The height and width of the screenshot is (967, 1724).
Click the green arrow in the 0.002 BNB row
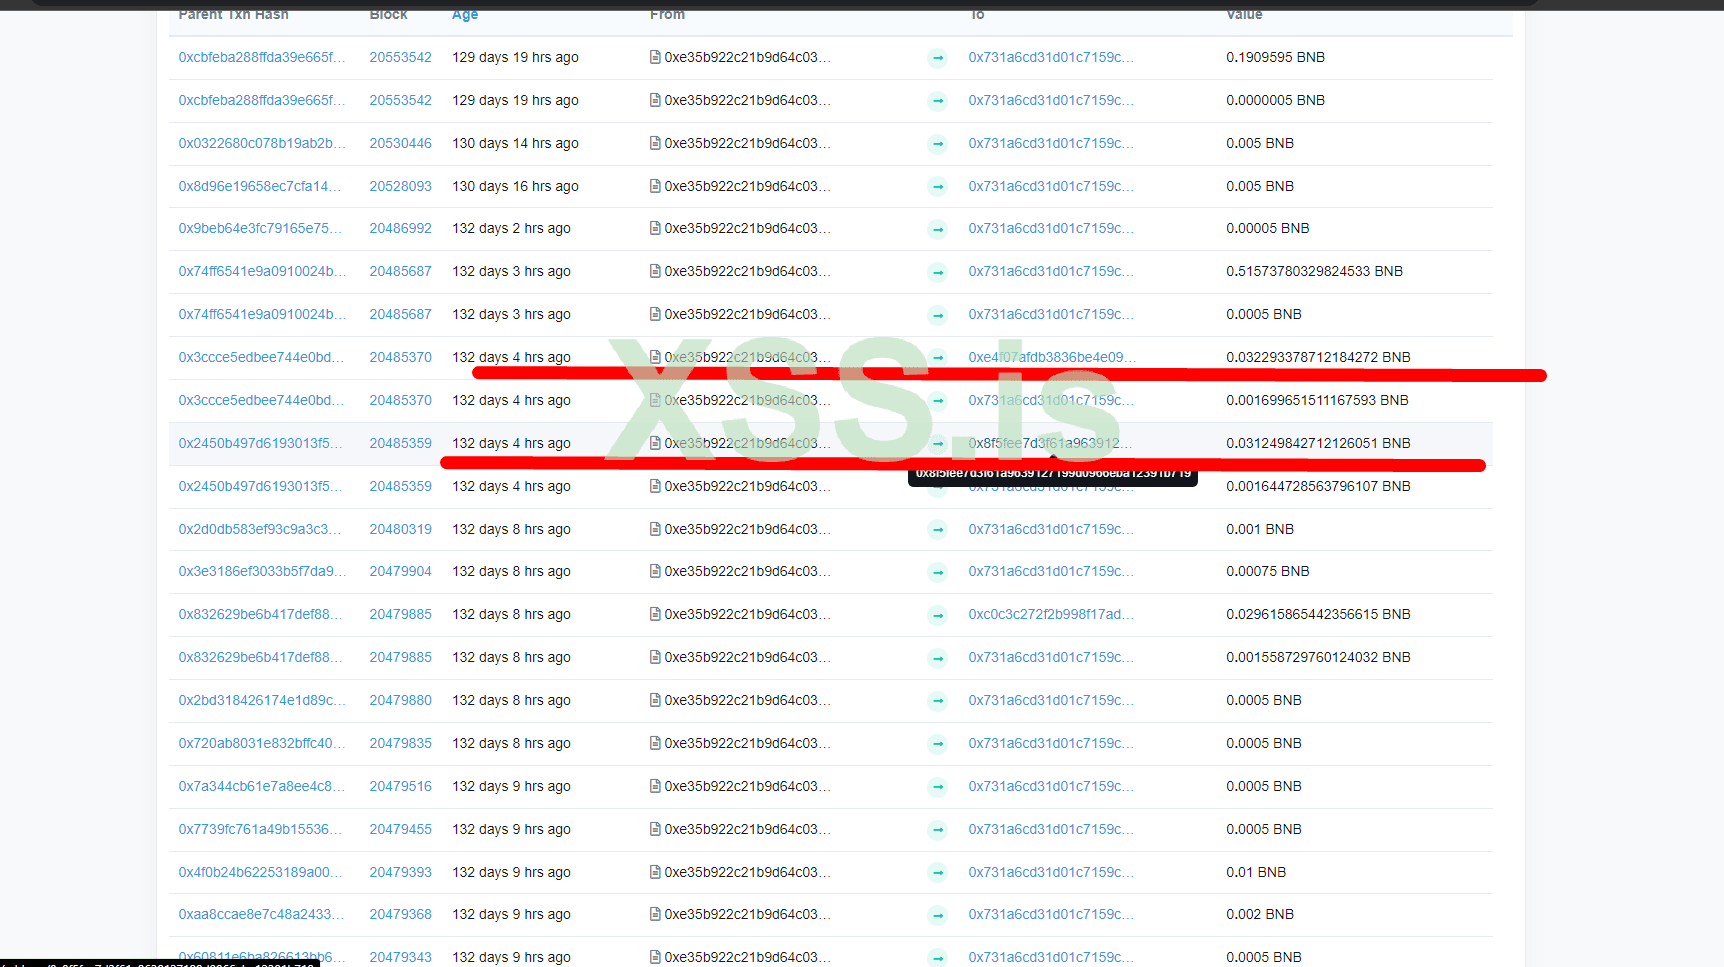tap(938, 915)
